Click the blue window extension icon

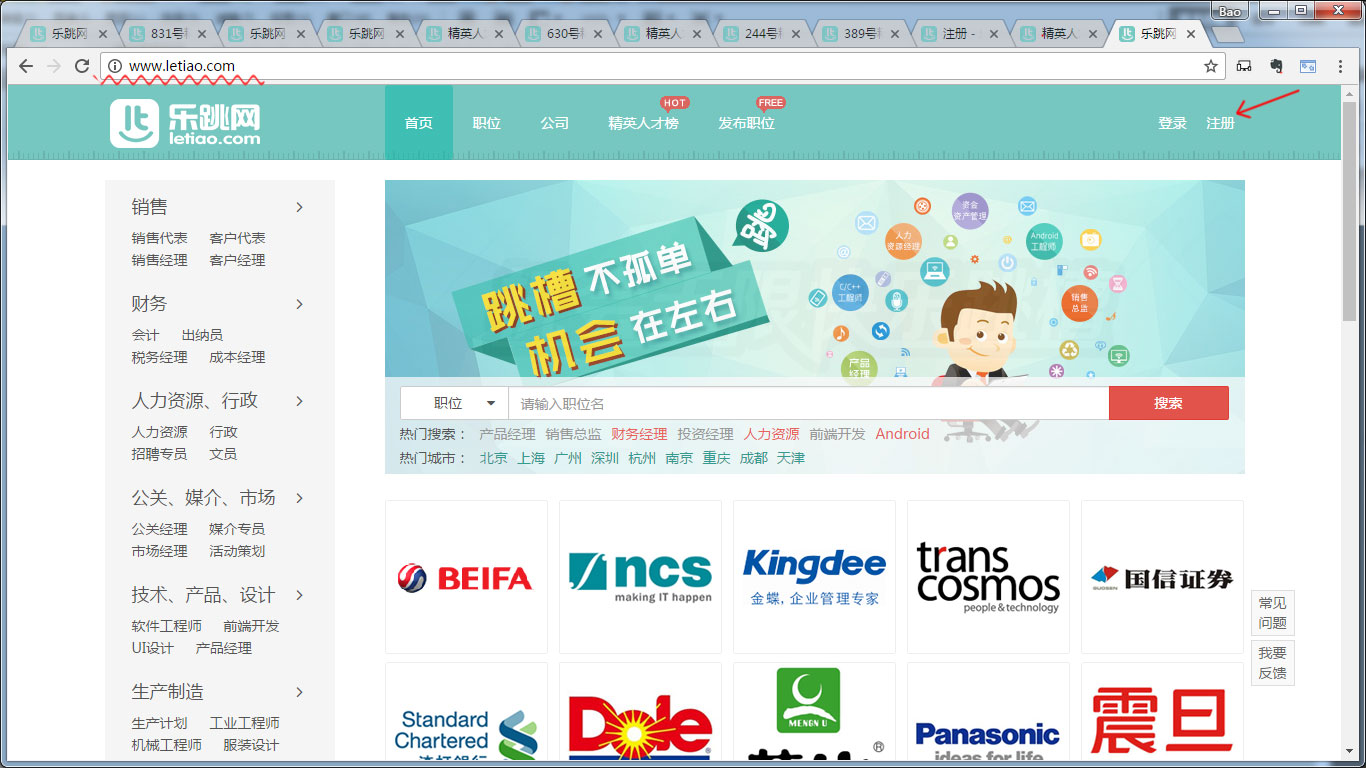coord(1308,66)
